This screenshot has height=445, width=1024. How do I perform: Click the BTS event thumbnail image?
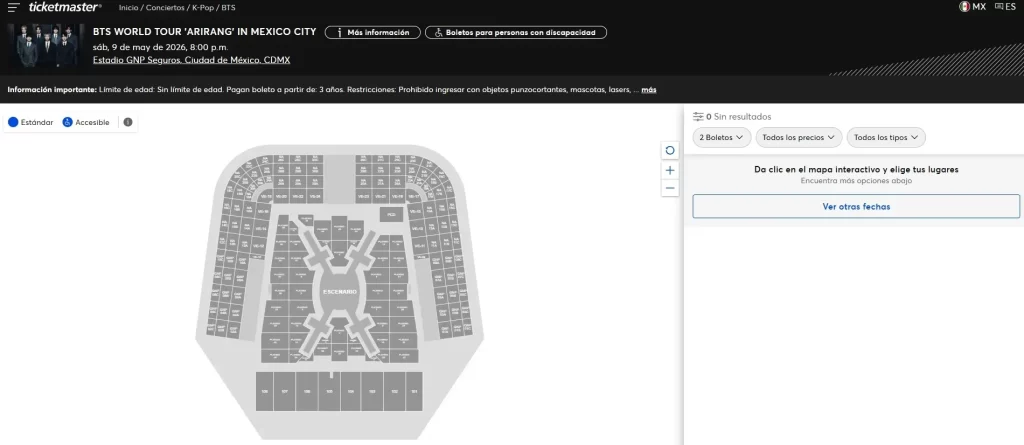[x=46, y=46]
